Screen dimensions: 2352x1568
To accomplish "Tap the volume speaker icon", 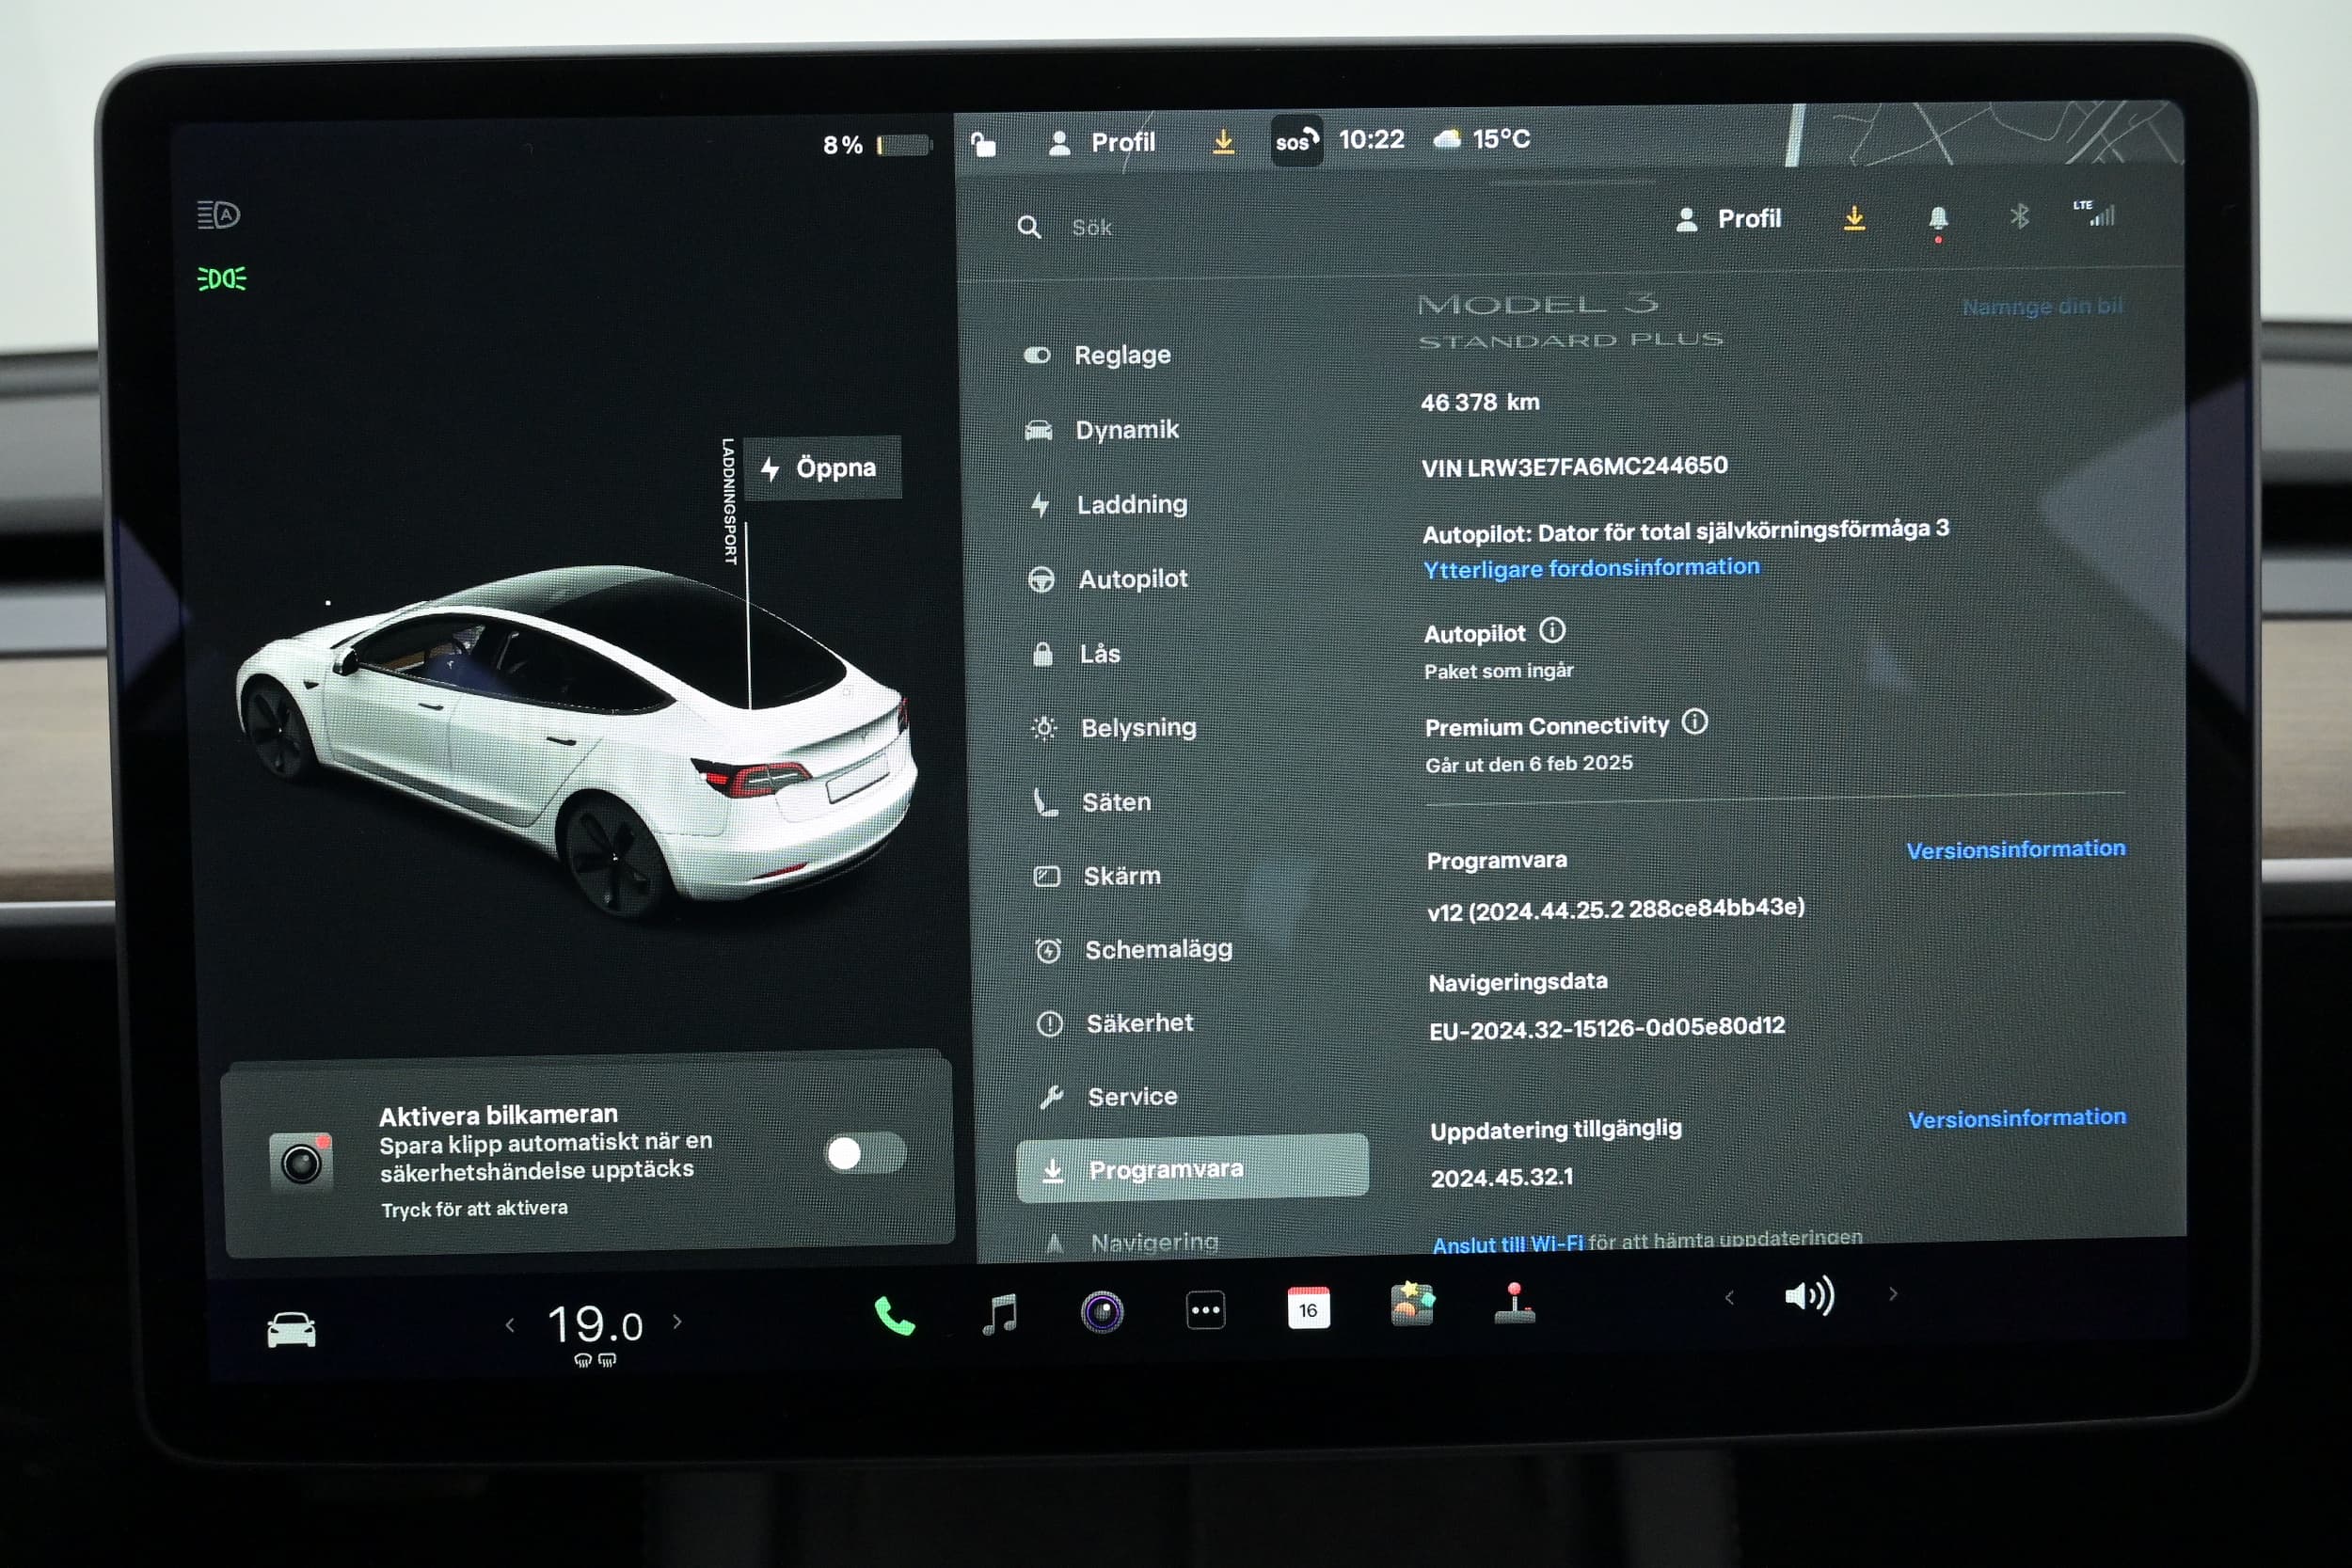I will coord(1809,1296).
